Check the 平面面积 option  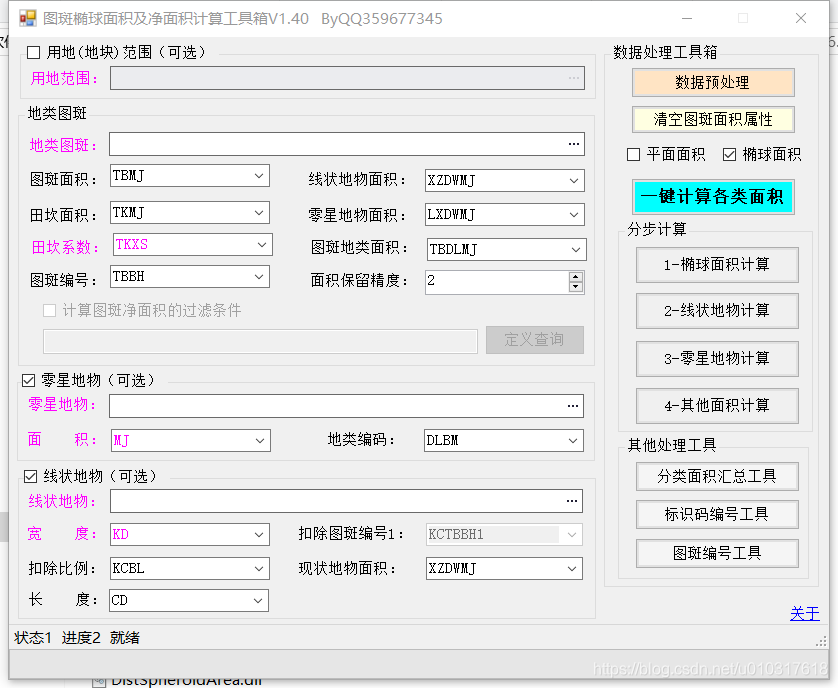tap(633, 155)
